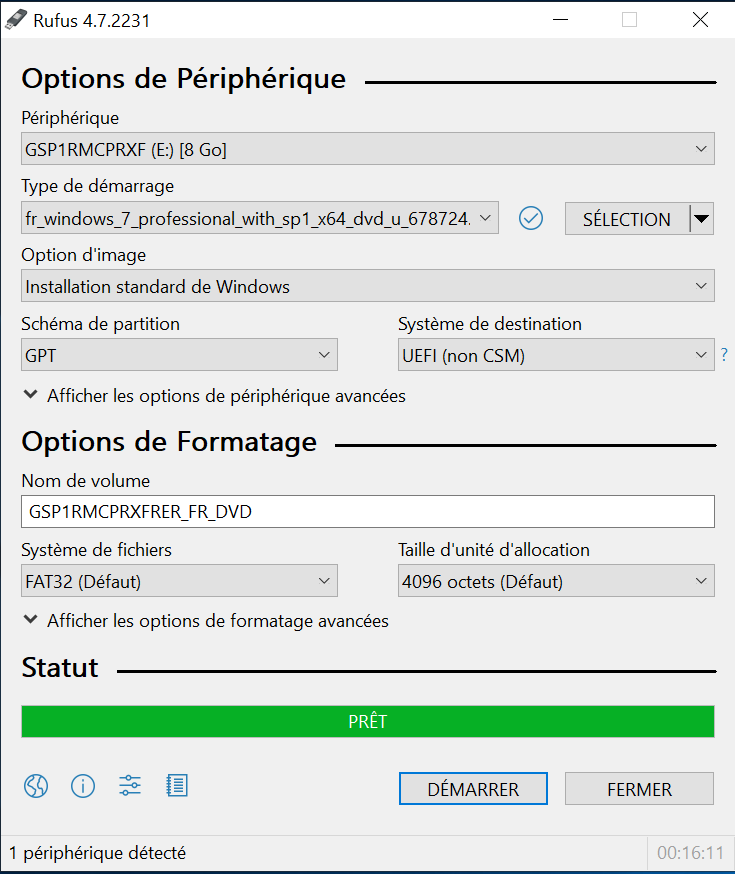735x874 pixels.
Task: Click the checksum checkmark icon
Action: coord(530,218)
